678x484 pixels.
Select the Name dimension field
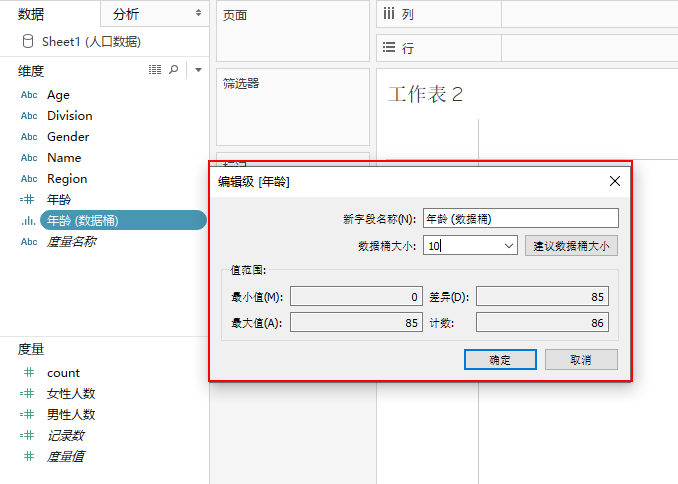(x=64, y=158)
